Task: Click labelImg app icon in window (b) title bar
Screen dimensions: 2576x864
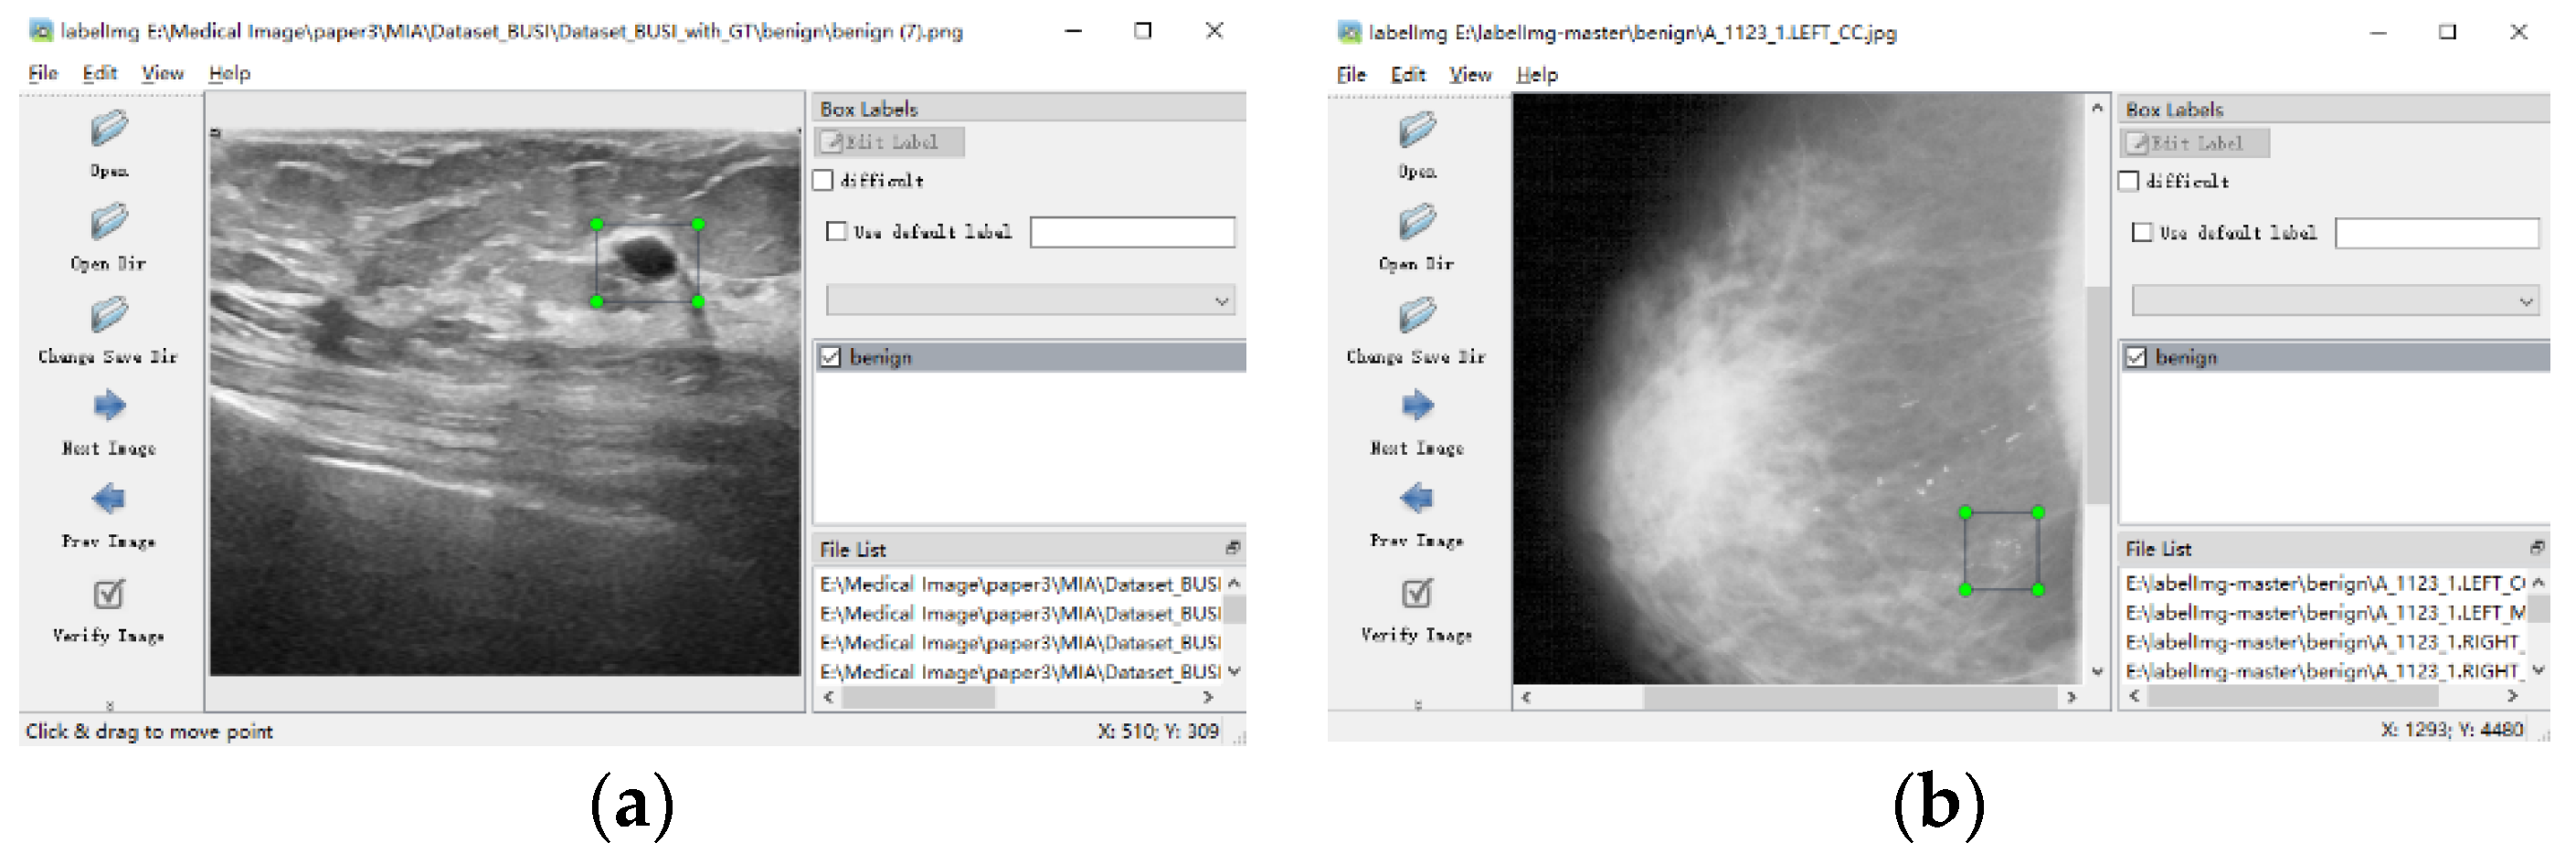Action: 1349,32
